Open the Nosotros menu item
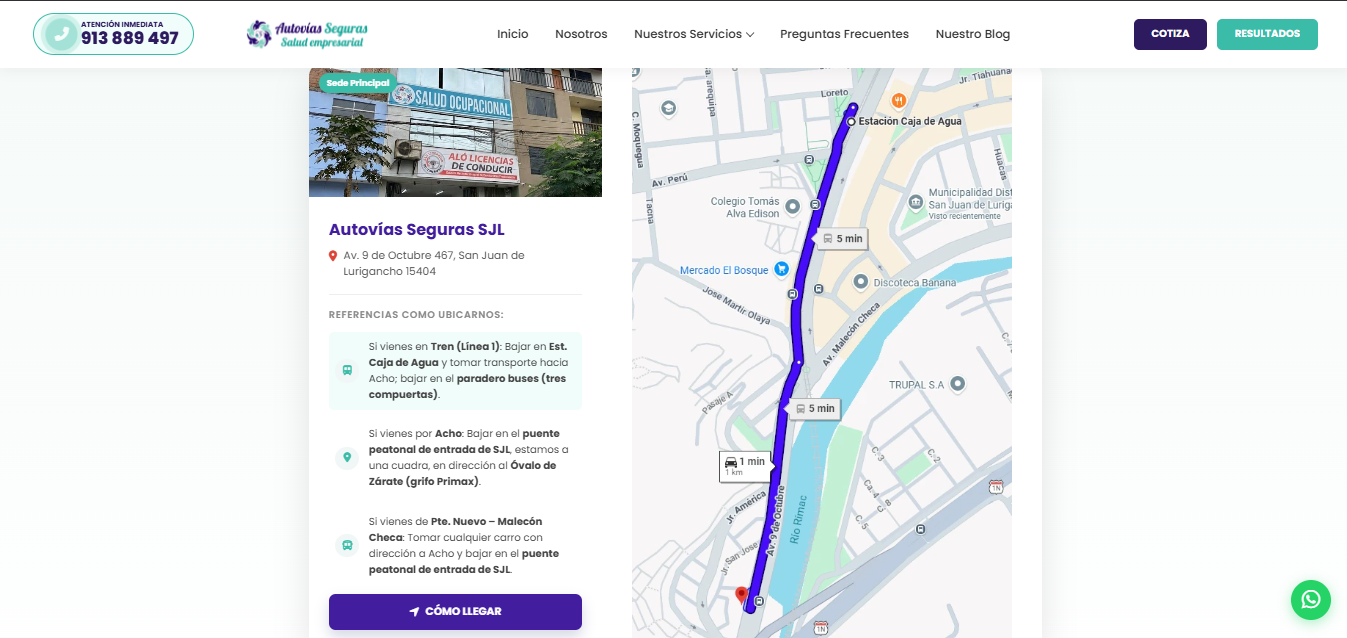Viewport: 1347px width, 638px height. point(581,34)
